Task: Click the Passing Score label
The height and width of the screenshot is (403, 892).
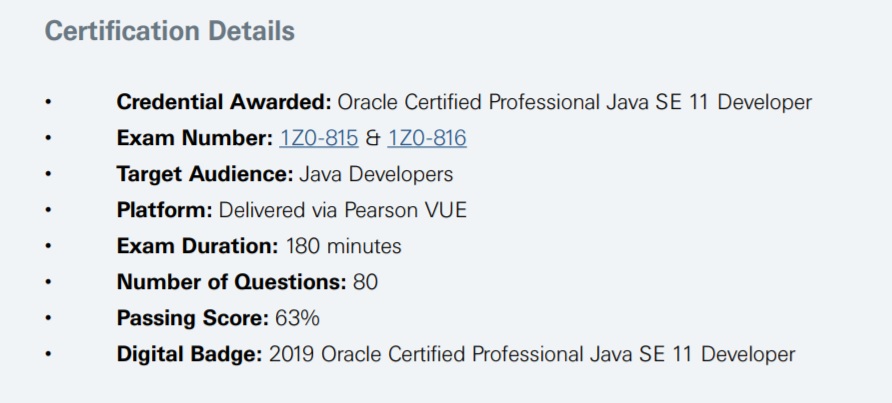Action: (x=192, y=318)
